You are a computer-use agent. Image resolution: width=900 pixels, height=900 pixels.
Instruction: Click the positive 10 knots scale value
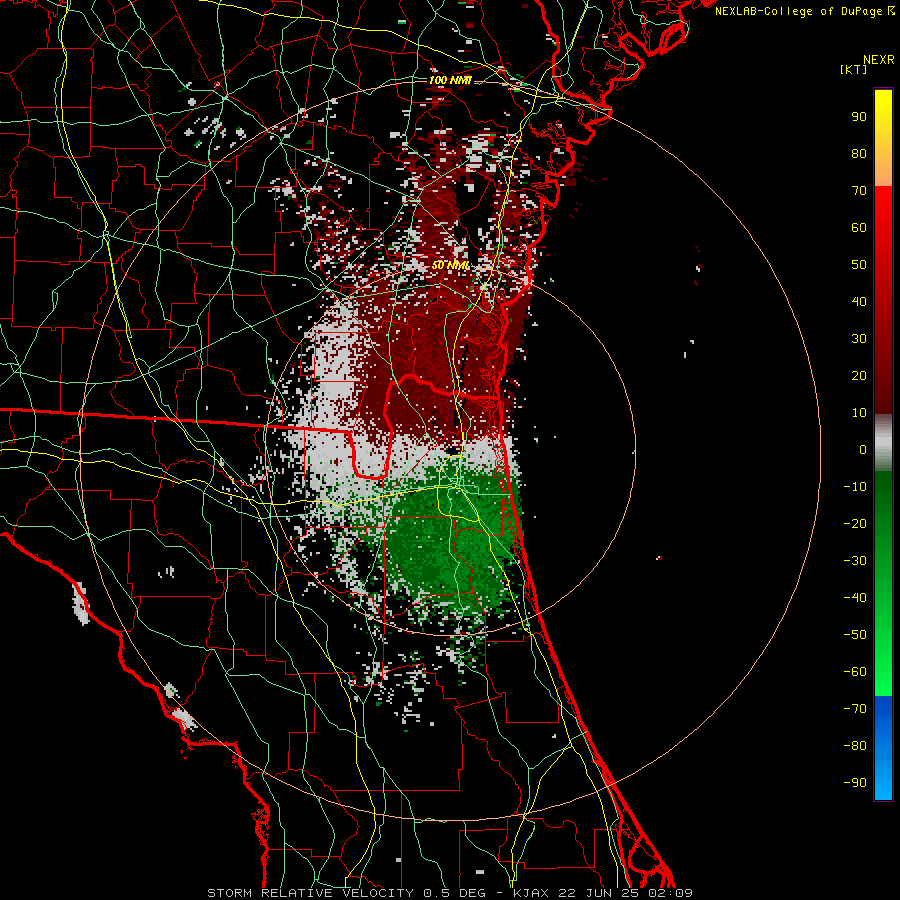coord(859,413)
